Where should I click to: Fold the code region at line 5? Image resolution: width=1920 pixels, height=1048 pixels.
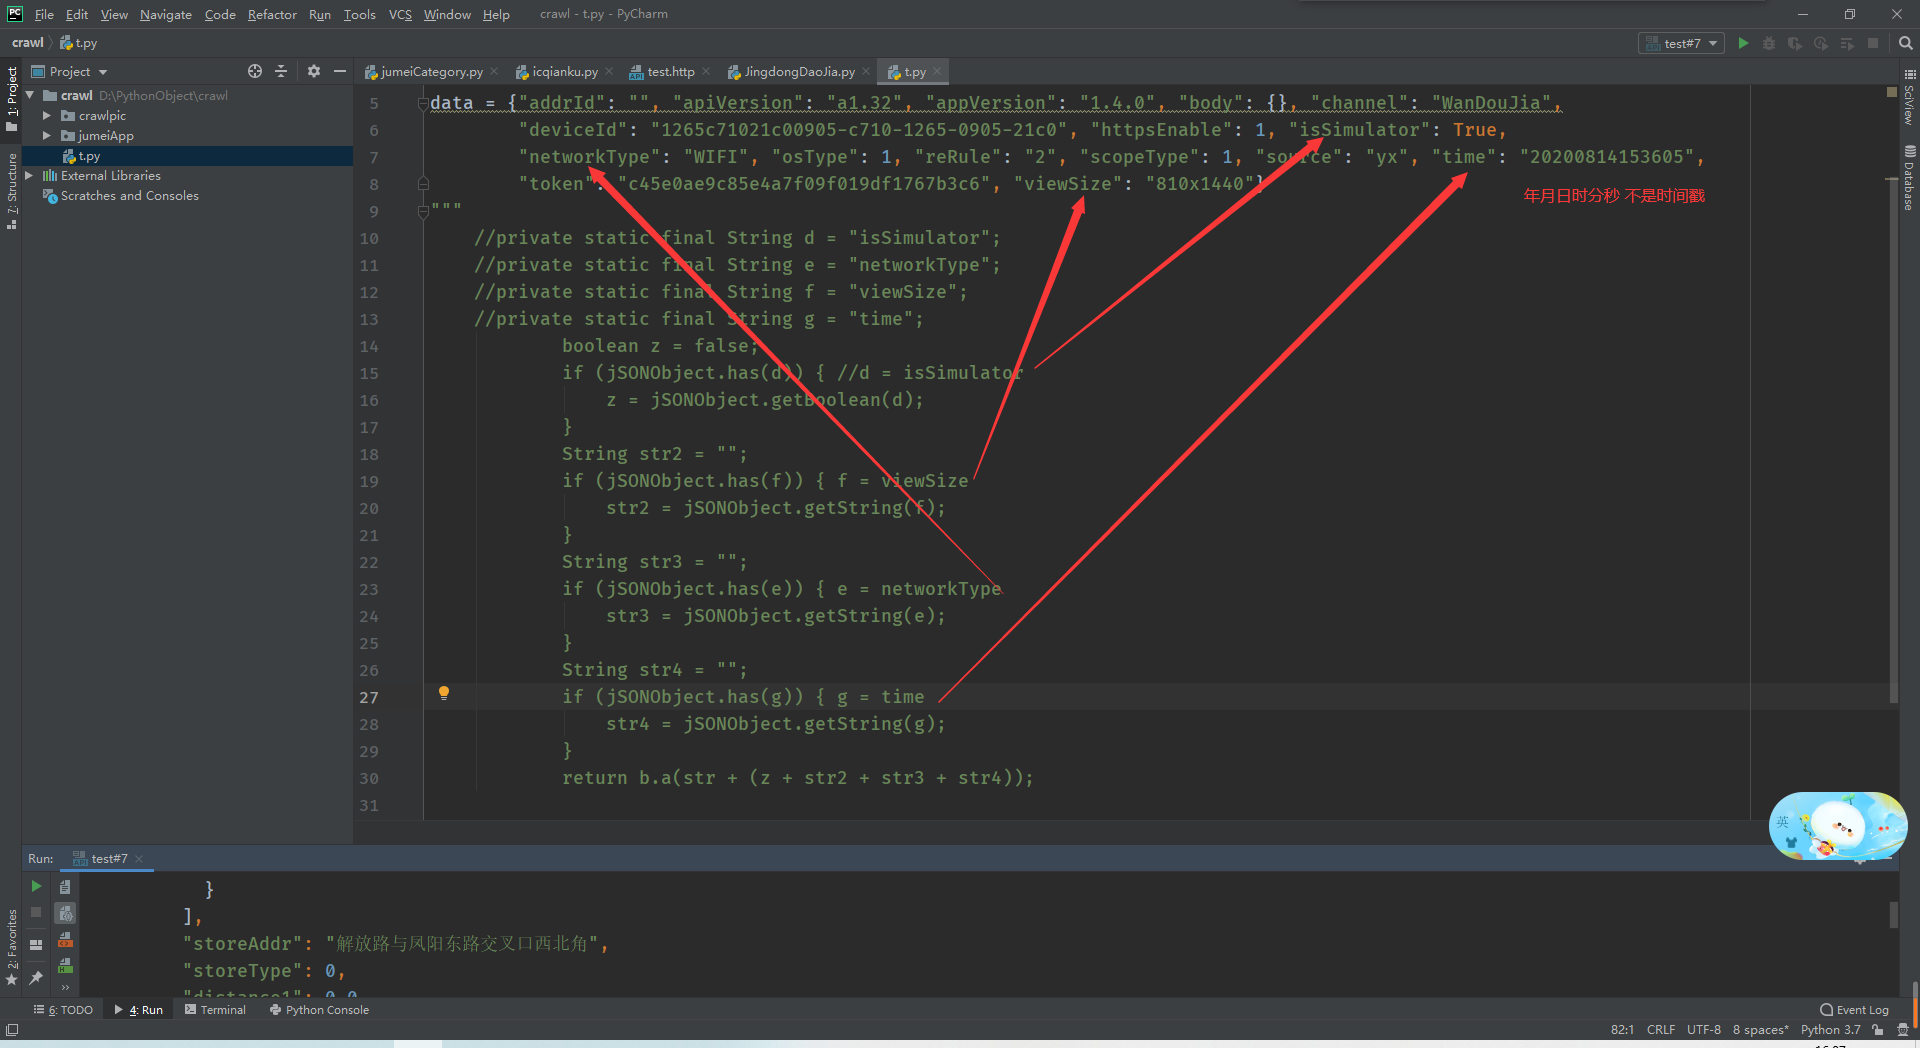click(x=423, y=103)
